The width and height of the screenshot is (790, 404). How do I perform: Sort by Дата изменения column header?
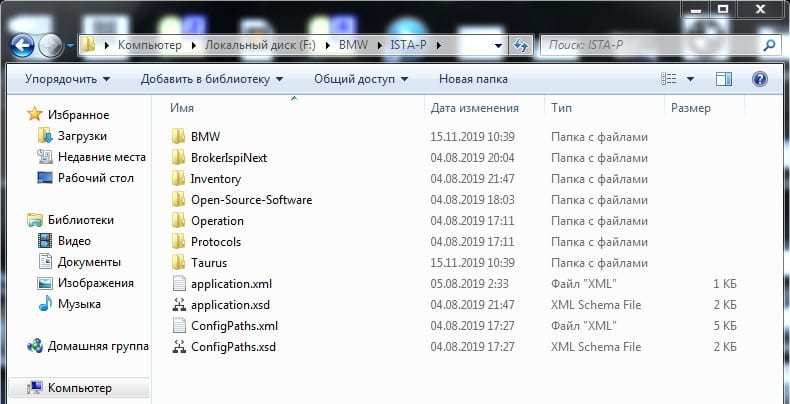[x=475, y=108]
